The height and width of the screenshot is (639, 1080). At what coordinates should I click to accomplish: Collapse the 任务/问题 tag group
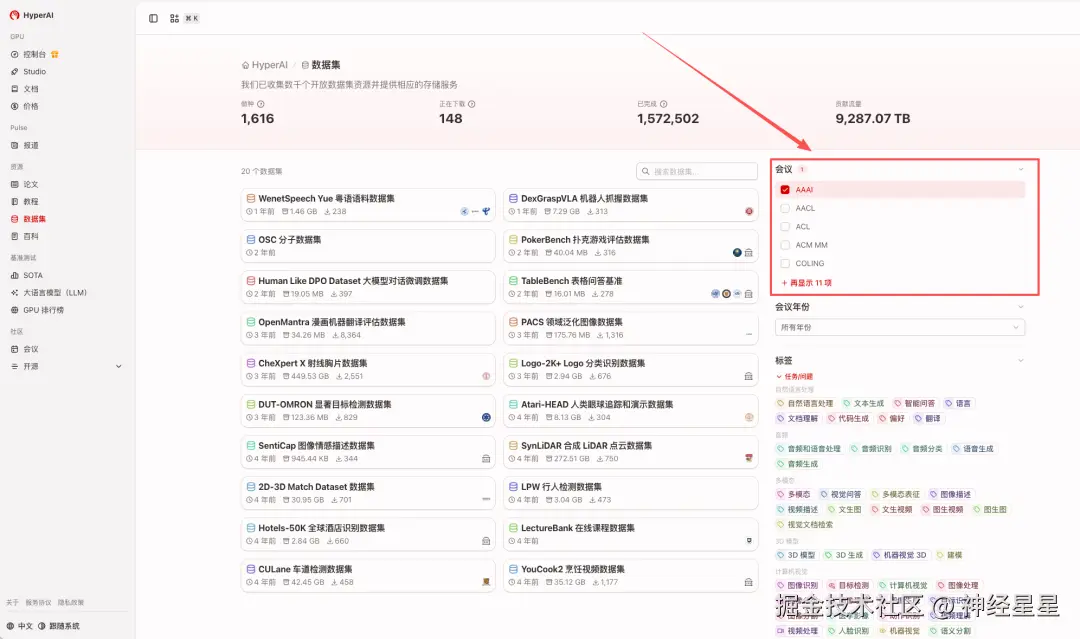tap(795, 377)
